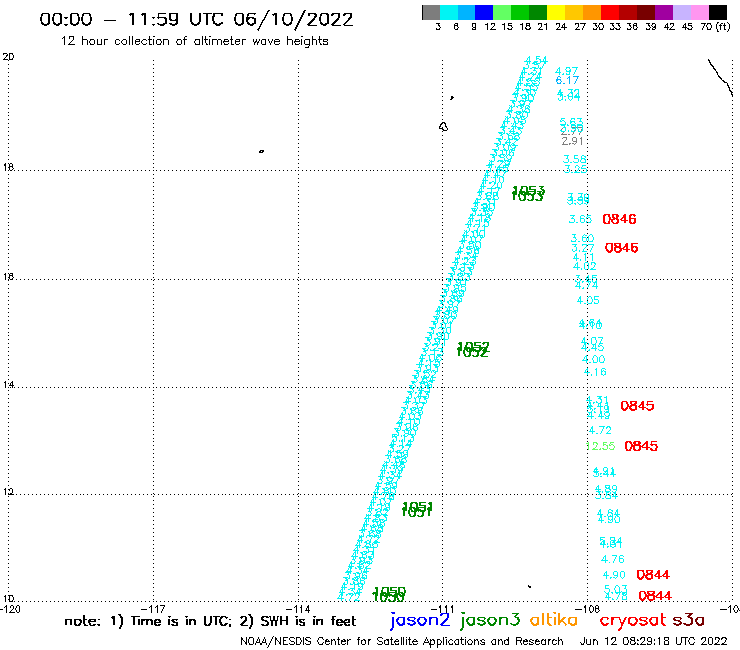Click the '-117' longitude axis label
The image size is (740, 650).
click(x=153, y=609)
